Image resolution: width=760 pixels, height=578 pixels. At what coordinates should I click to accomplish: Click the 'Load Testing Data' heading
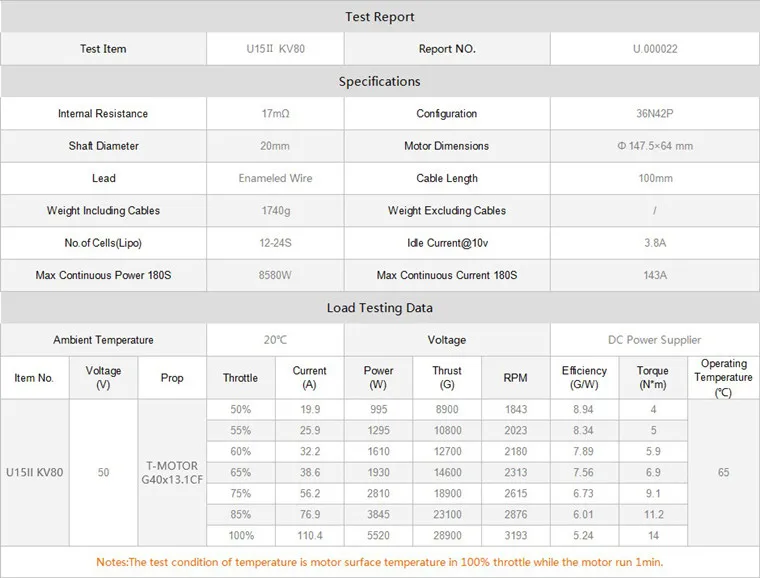click(380, 308)
